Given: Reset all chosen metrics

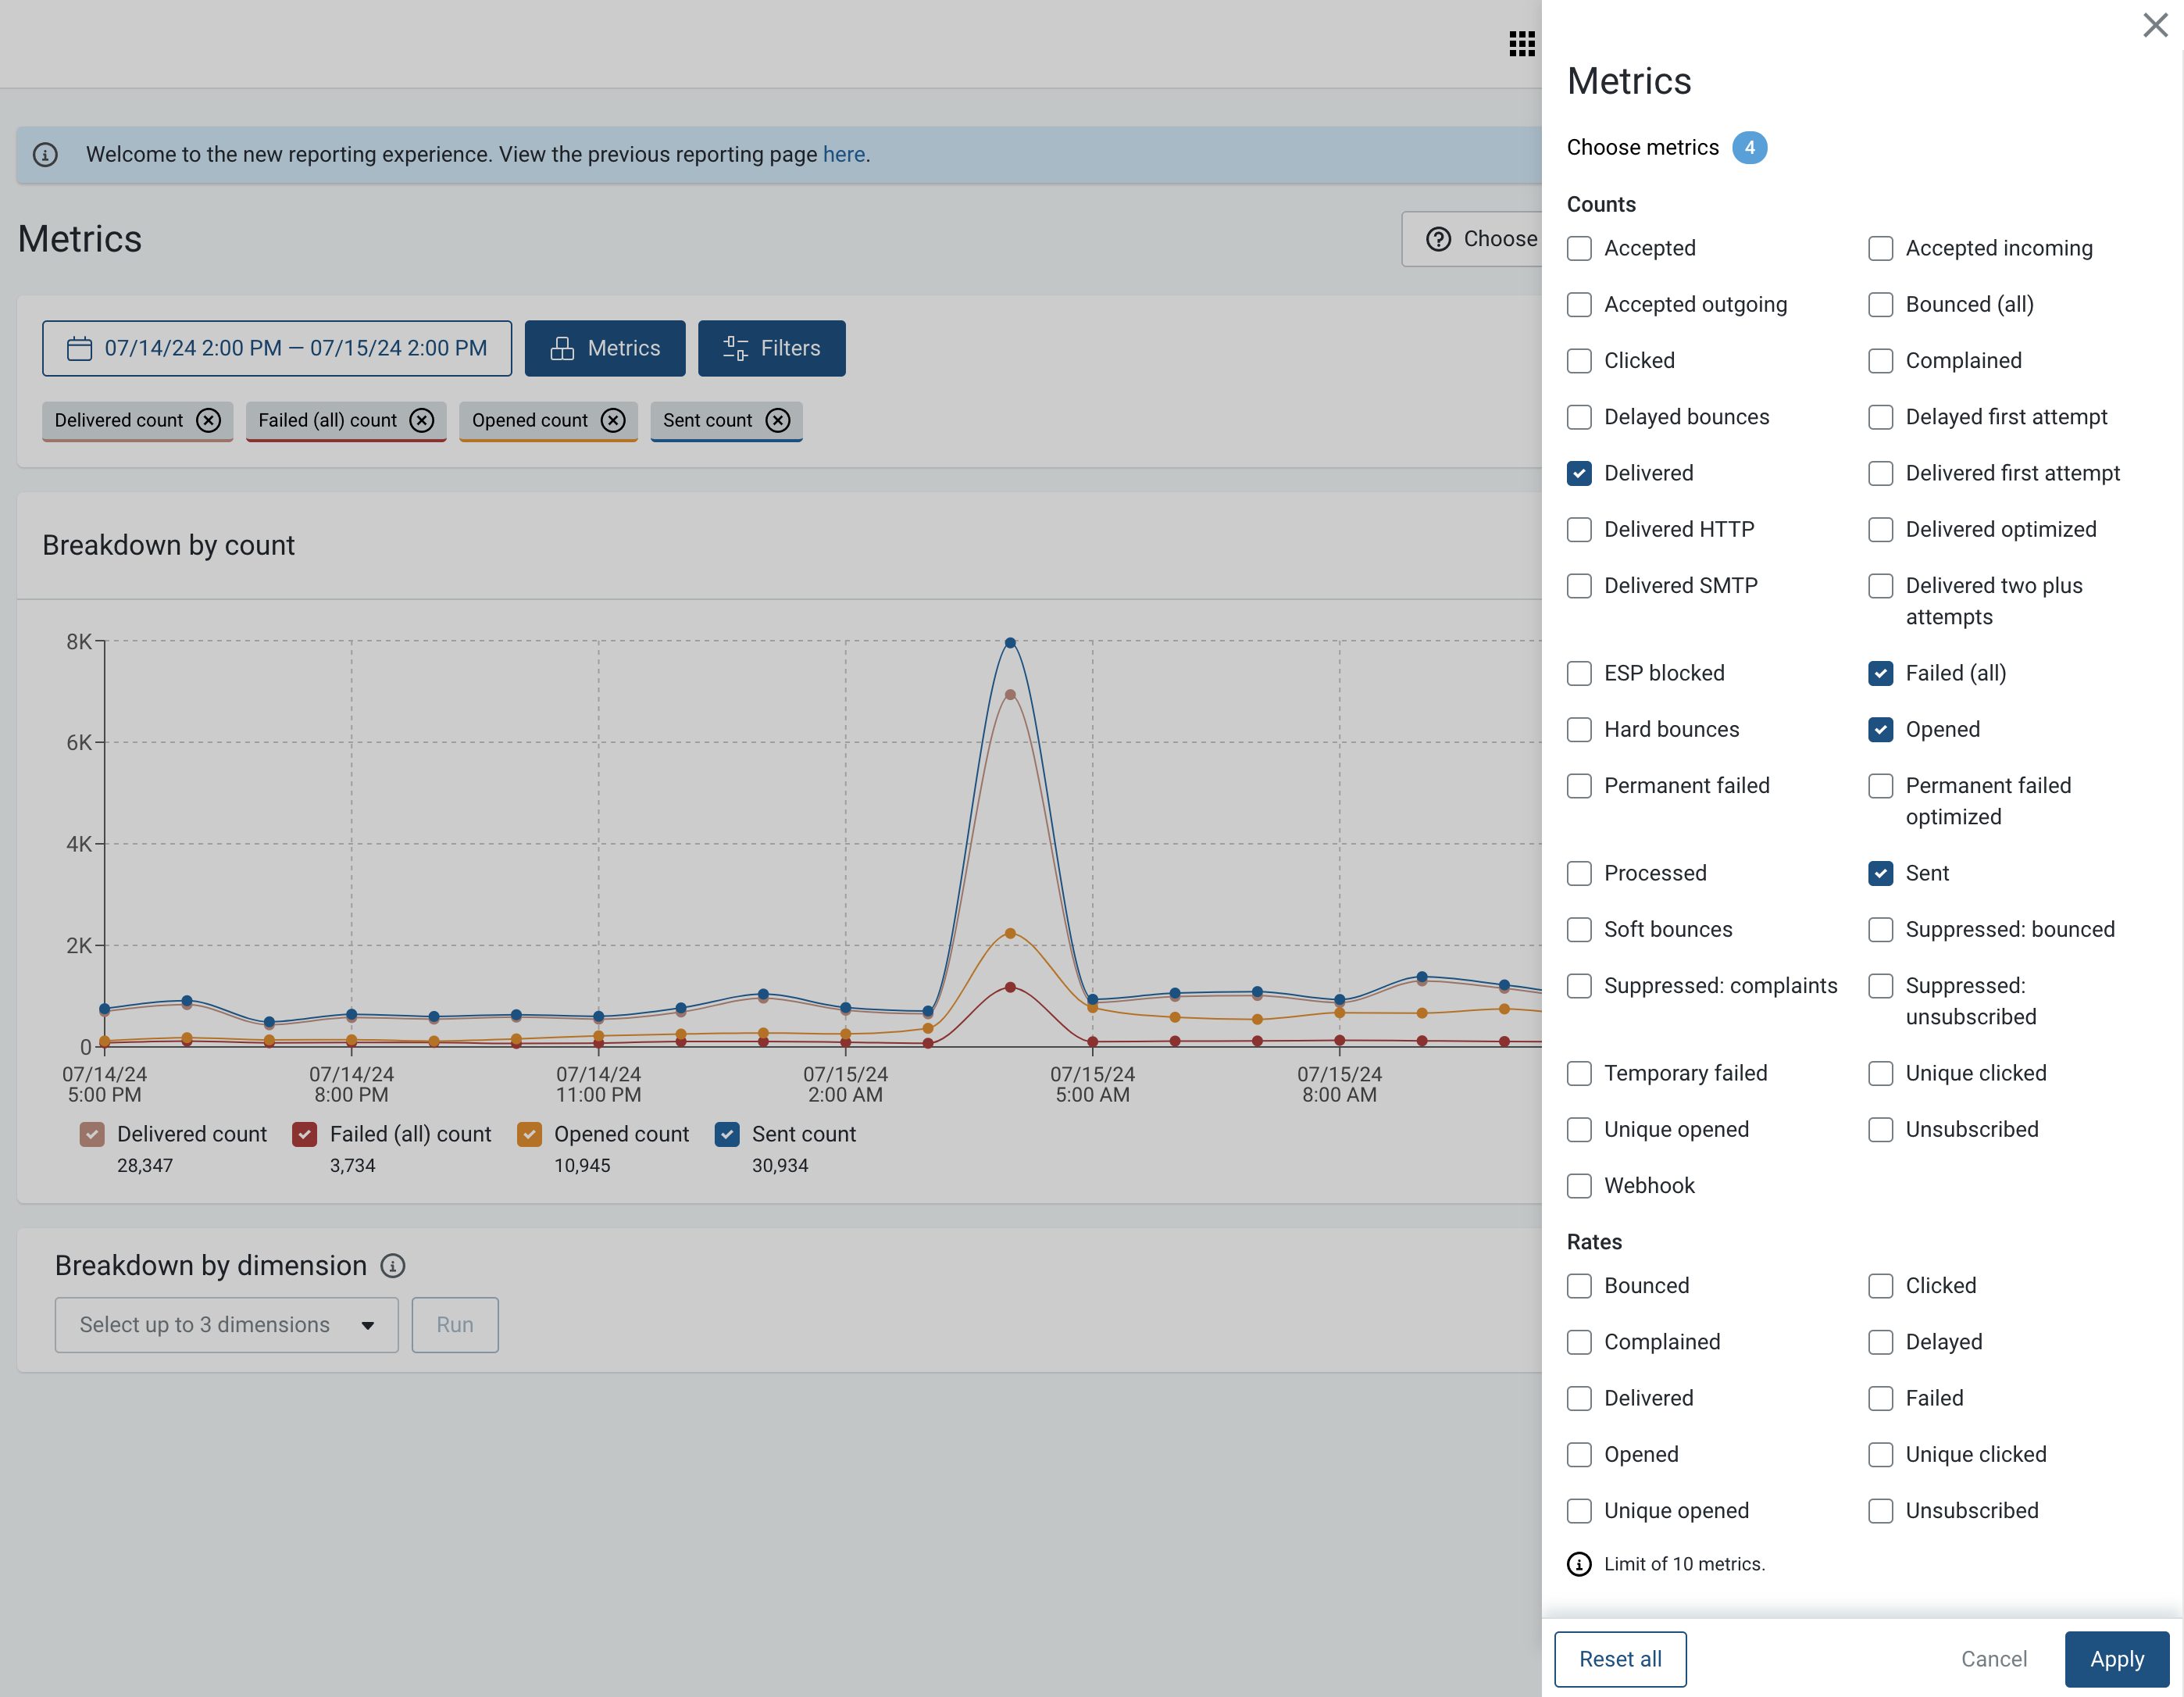Looking at the screenshot, I should (1620, 1659).
